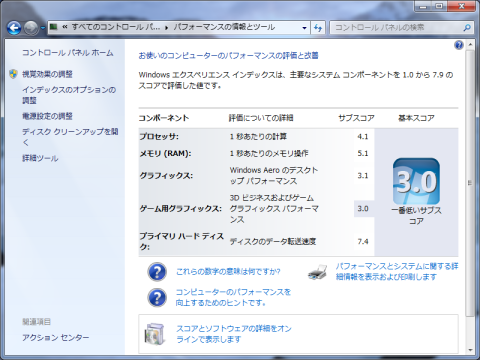Click the gaming graphics subscore 3.0
Image resolution: width=480 pixels, height=360 pixels.
pyautogui.click(x=363, y=209)
